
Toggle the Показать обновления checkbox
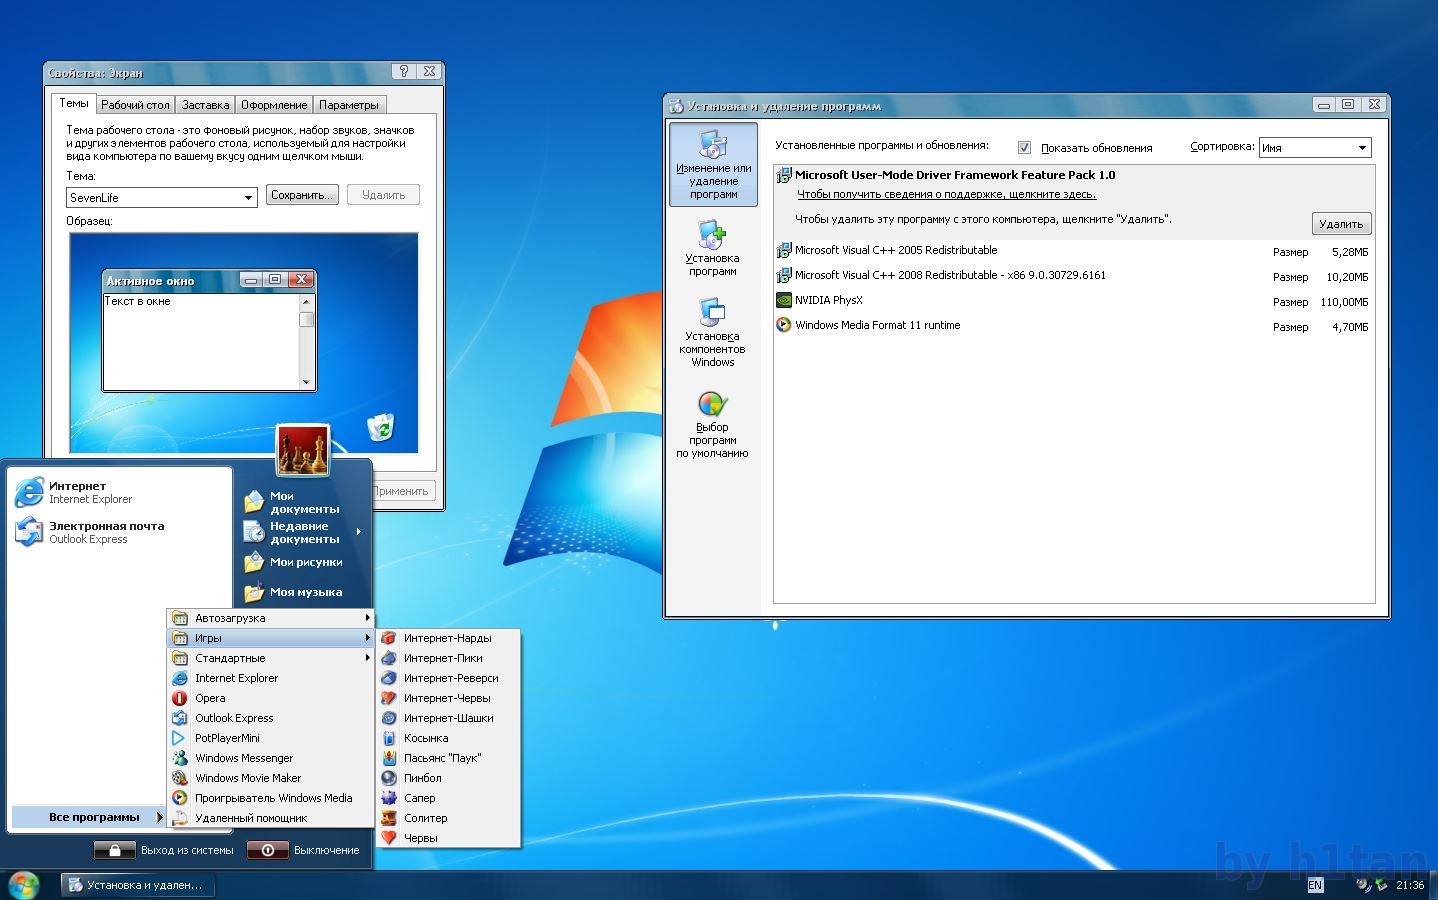click(1024, 148)
